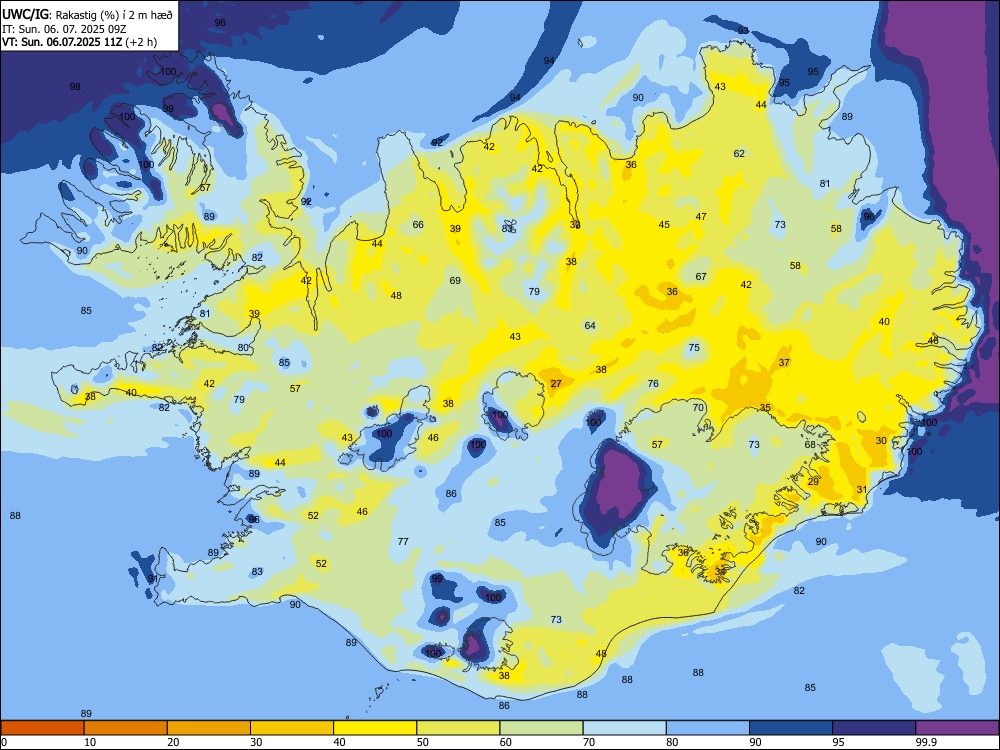Click the humidity value '69' on the map

455,281
